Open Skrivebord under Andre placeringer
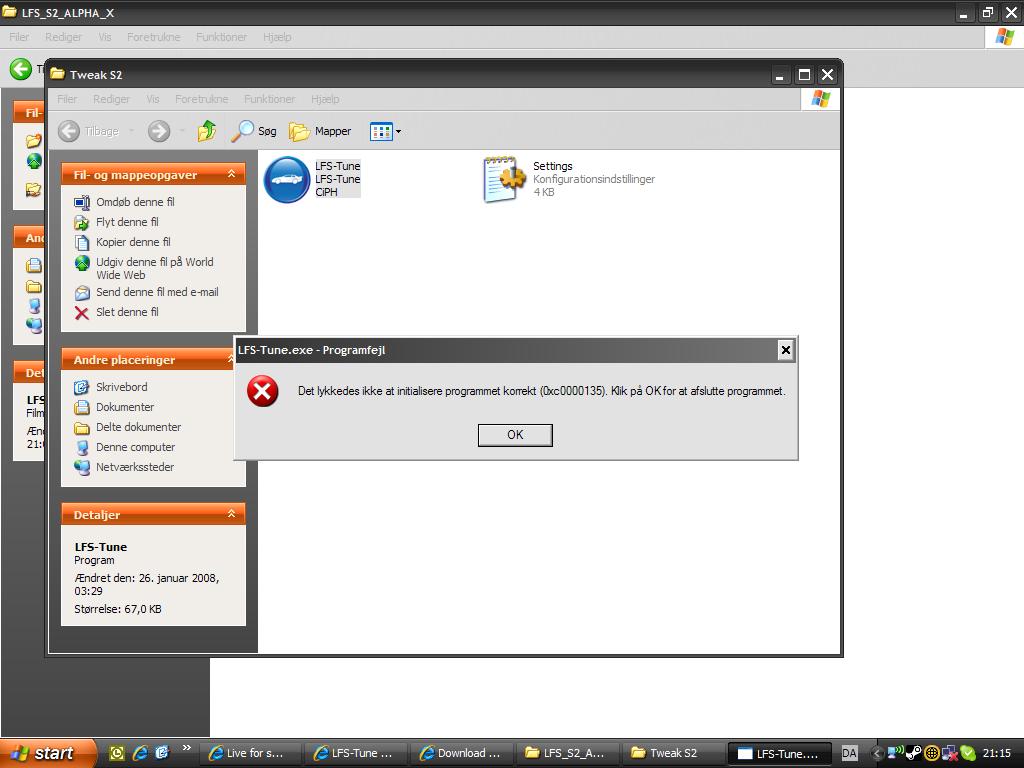Screen dimensions: 1024x768 (x=121, y=387)
